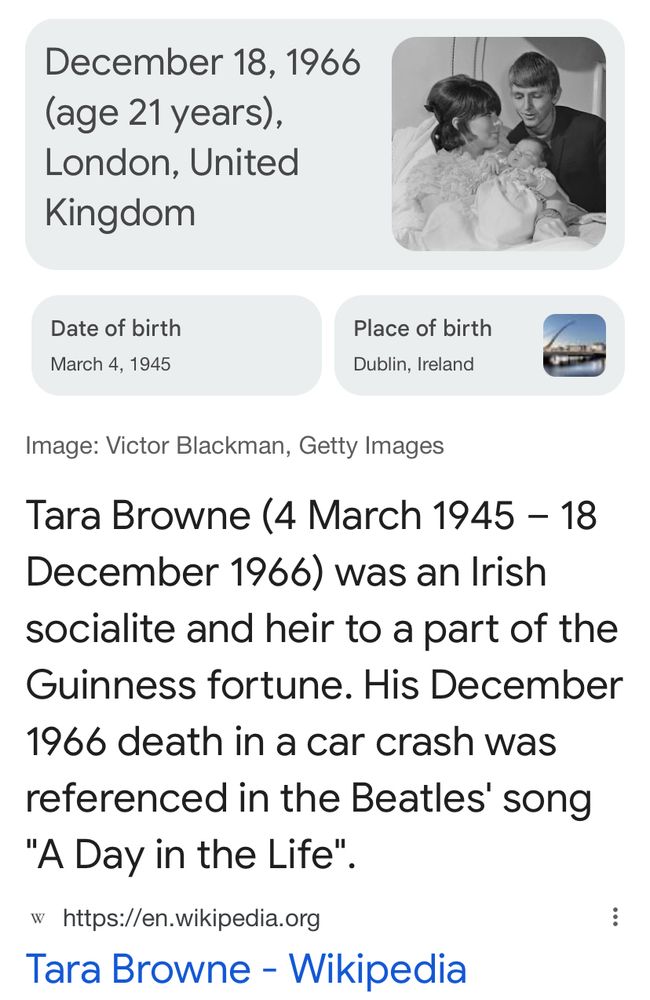650x1000 pixels.
Task: Select the 'Date of birth' card heading
Action: 115,328
